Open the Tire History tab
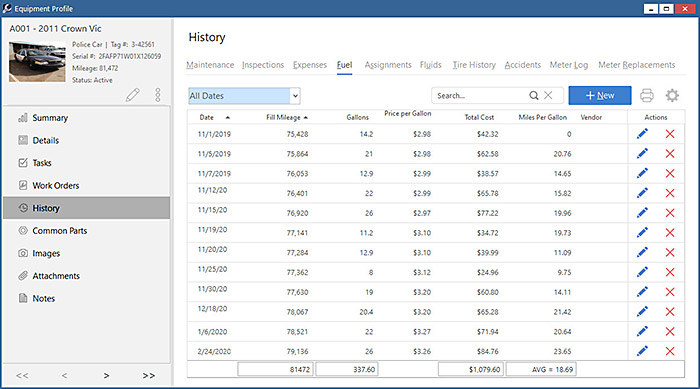 pos(474,65)
